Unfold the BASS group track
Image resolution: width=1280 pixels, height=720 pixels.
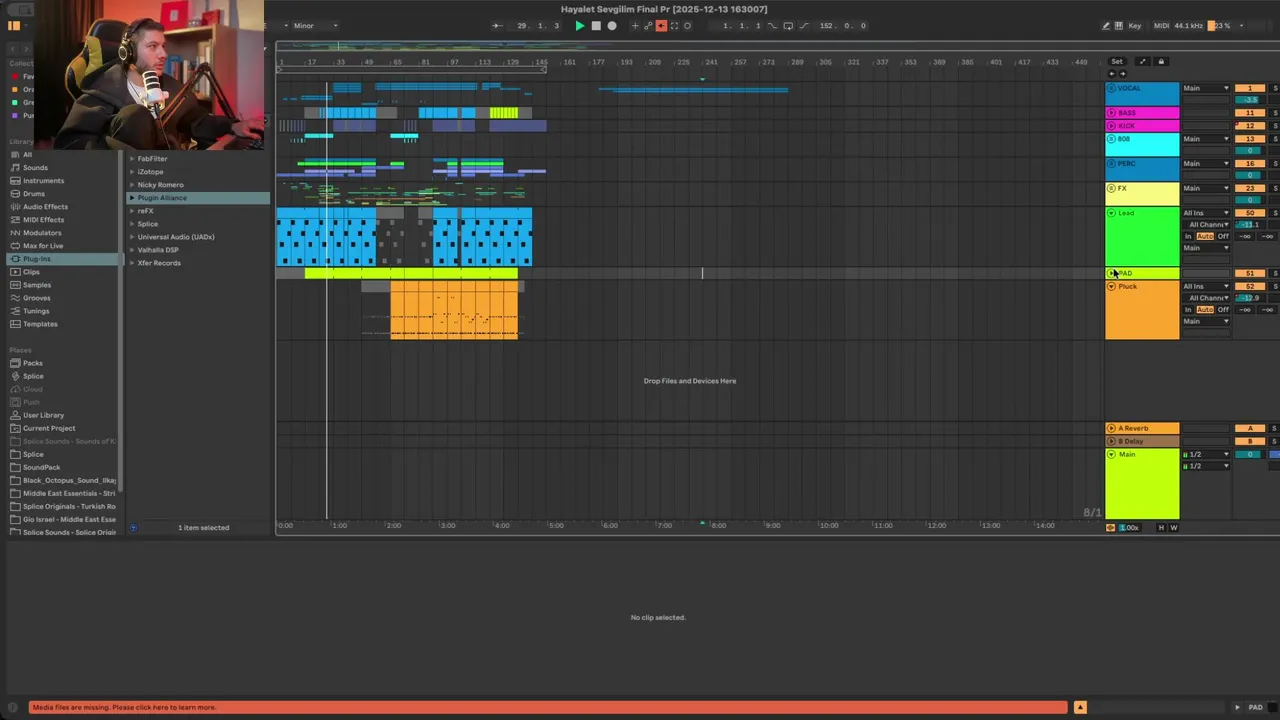click(x=1111, y=113)
